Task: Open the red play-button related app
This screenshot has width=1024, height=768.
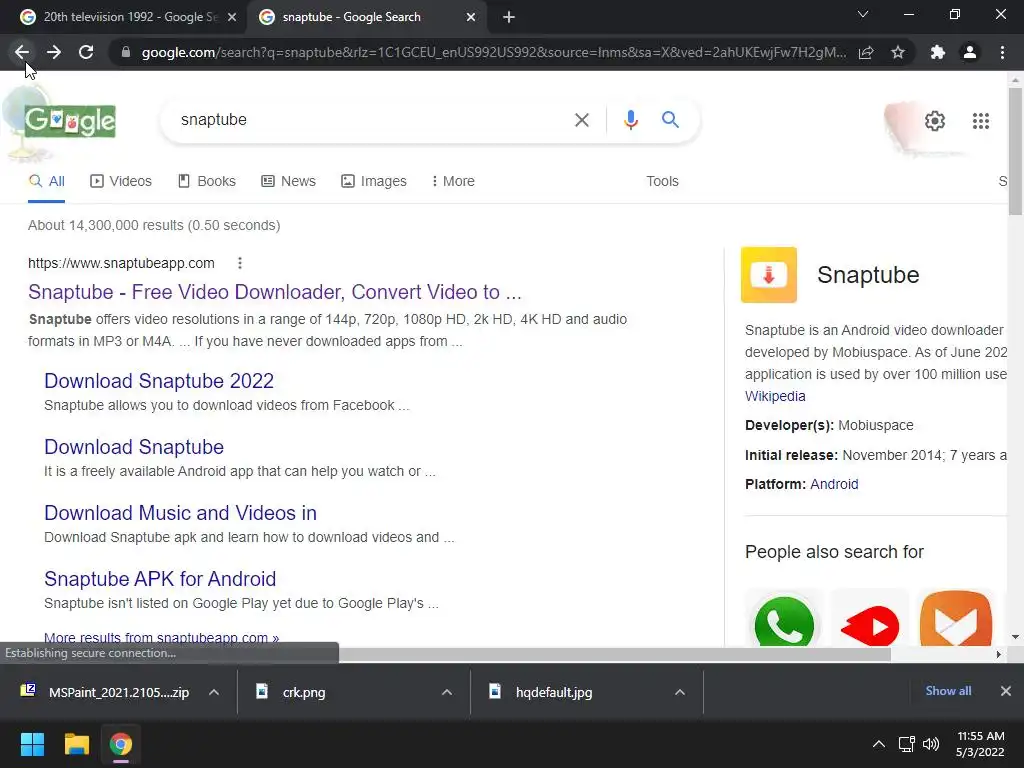Action: point(870,620)
